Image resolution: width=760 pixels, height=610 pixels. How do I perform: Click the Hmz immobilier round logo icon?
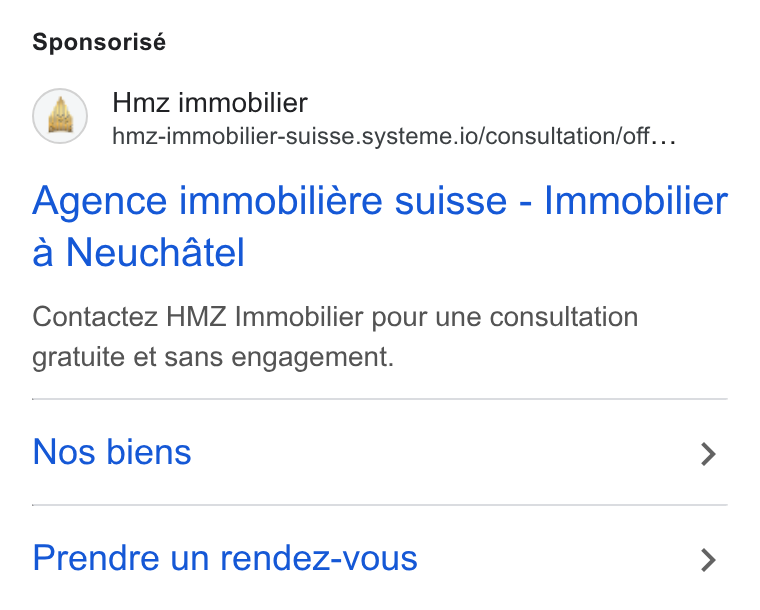coord(60,116)
